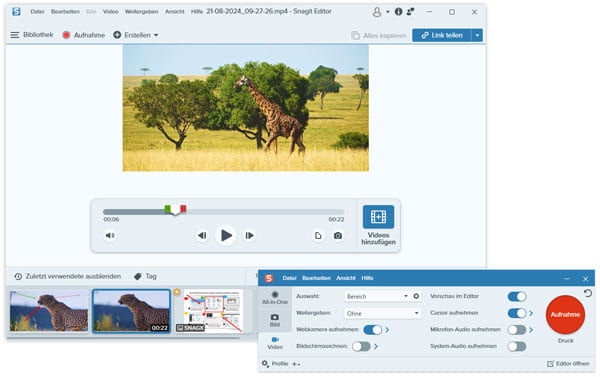Select the annotated cheetah thumbnail
The height and width of the screenshot is (377, 600).
[49, 310]
